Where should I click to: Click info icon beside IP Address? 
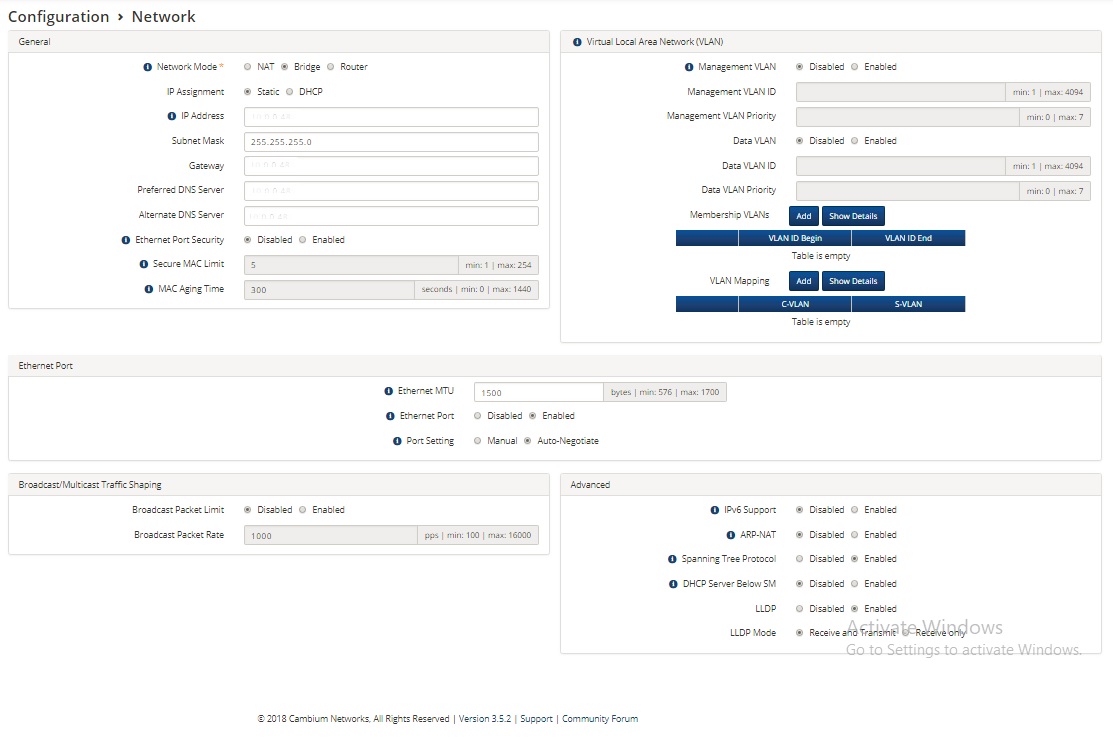pyautogui.click(x=172, y=116)
